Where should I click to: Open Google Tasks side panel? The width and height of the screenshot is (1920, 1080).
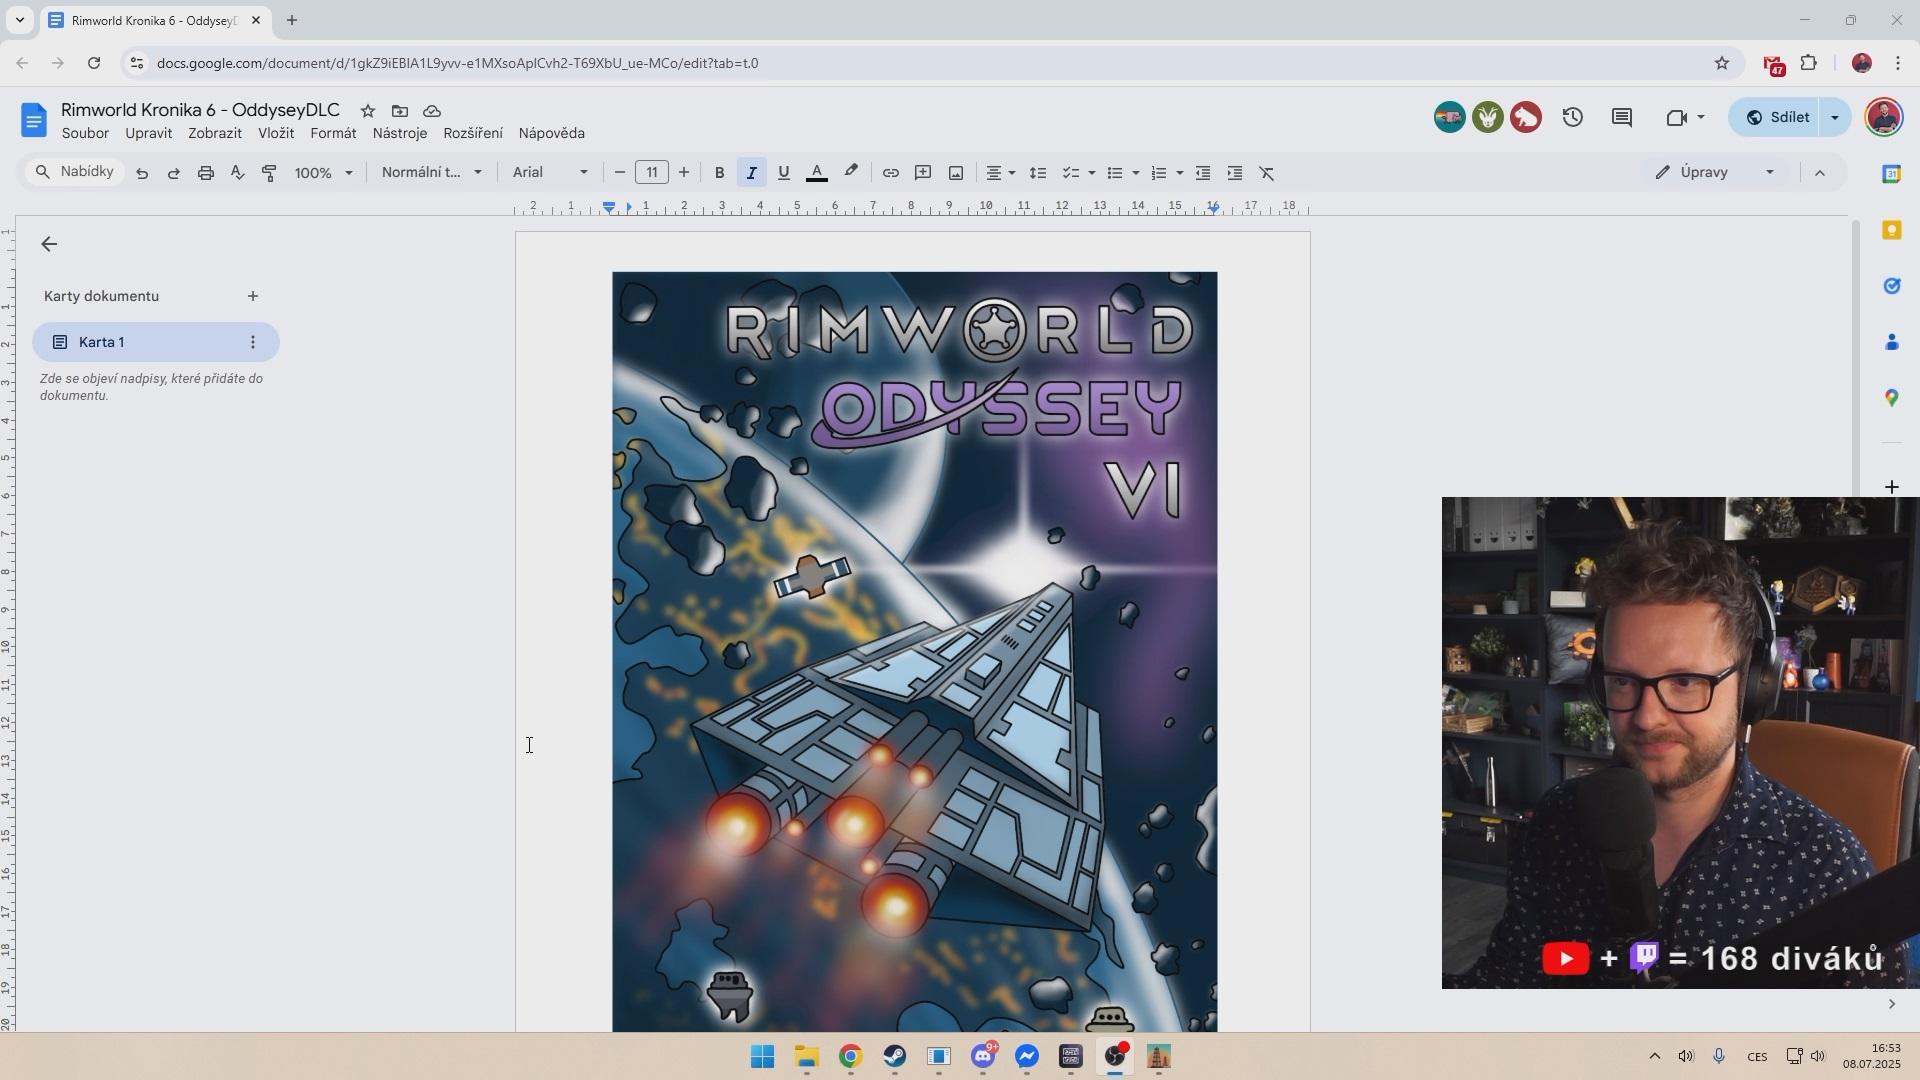point(1891,286)
